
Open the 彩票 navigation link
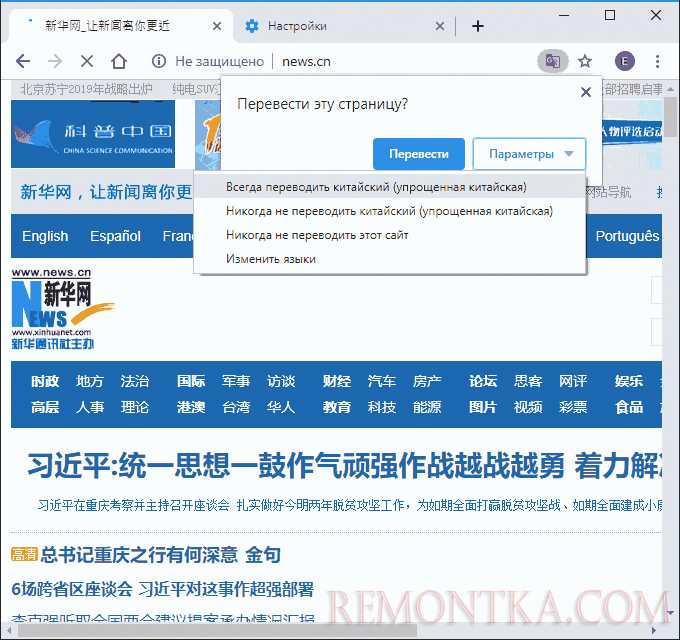point(573,407)
